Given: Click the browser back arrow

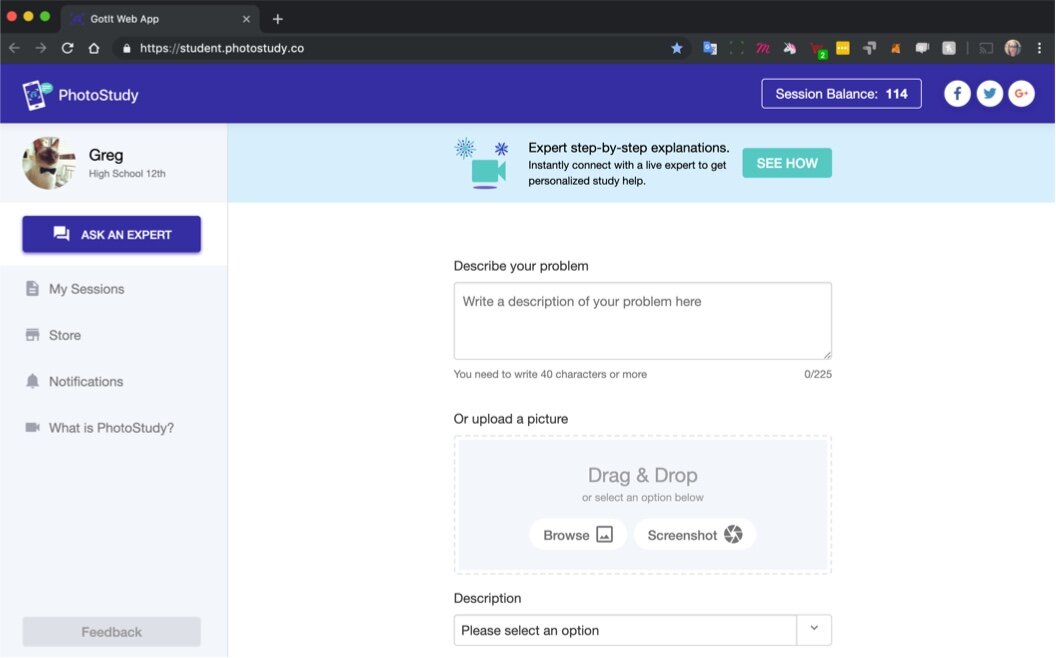Looking at the screenshot, I should (14, 48).
